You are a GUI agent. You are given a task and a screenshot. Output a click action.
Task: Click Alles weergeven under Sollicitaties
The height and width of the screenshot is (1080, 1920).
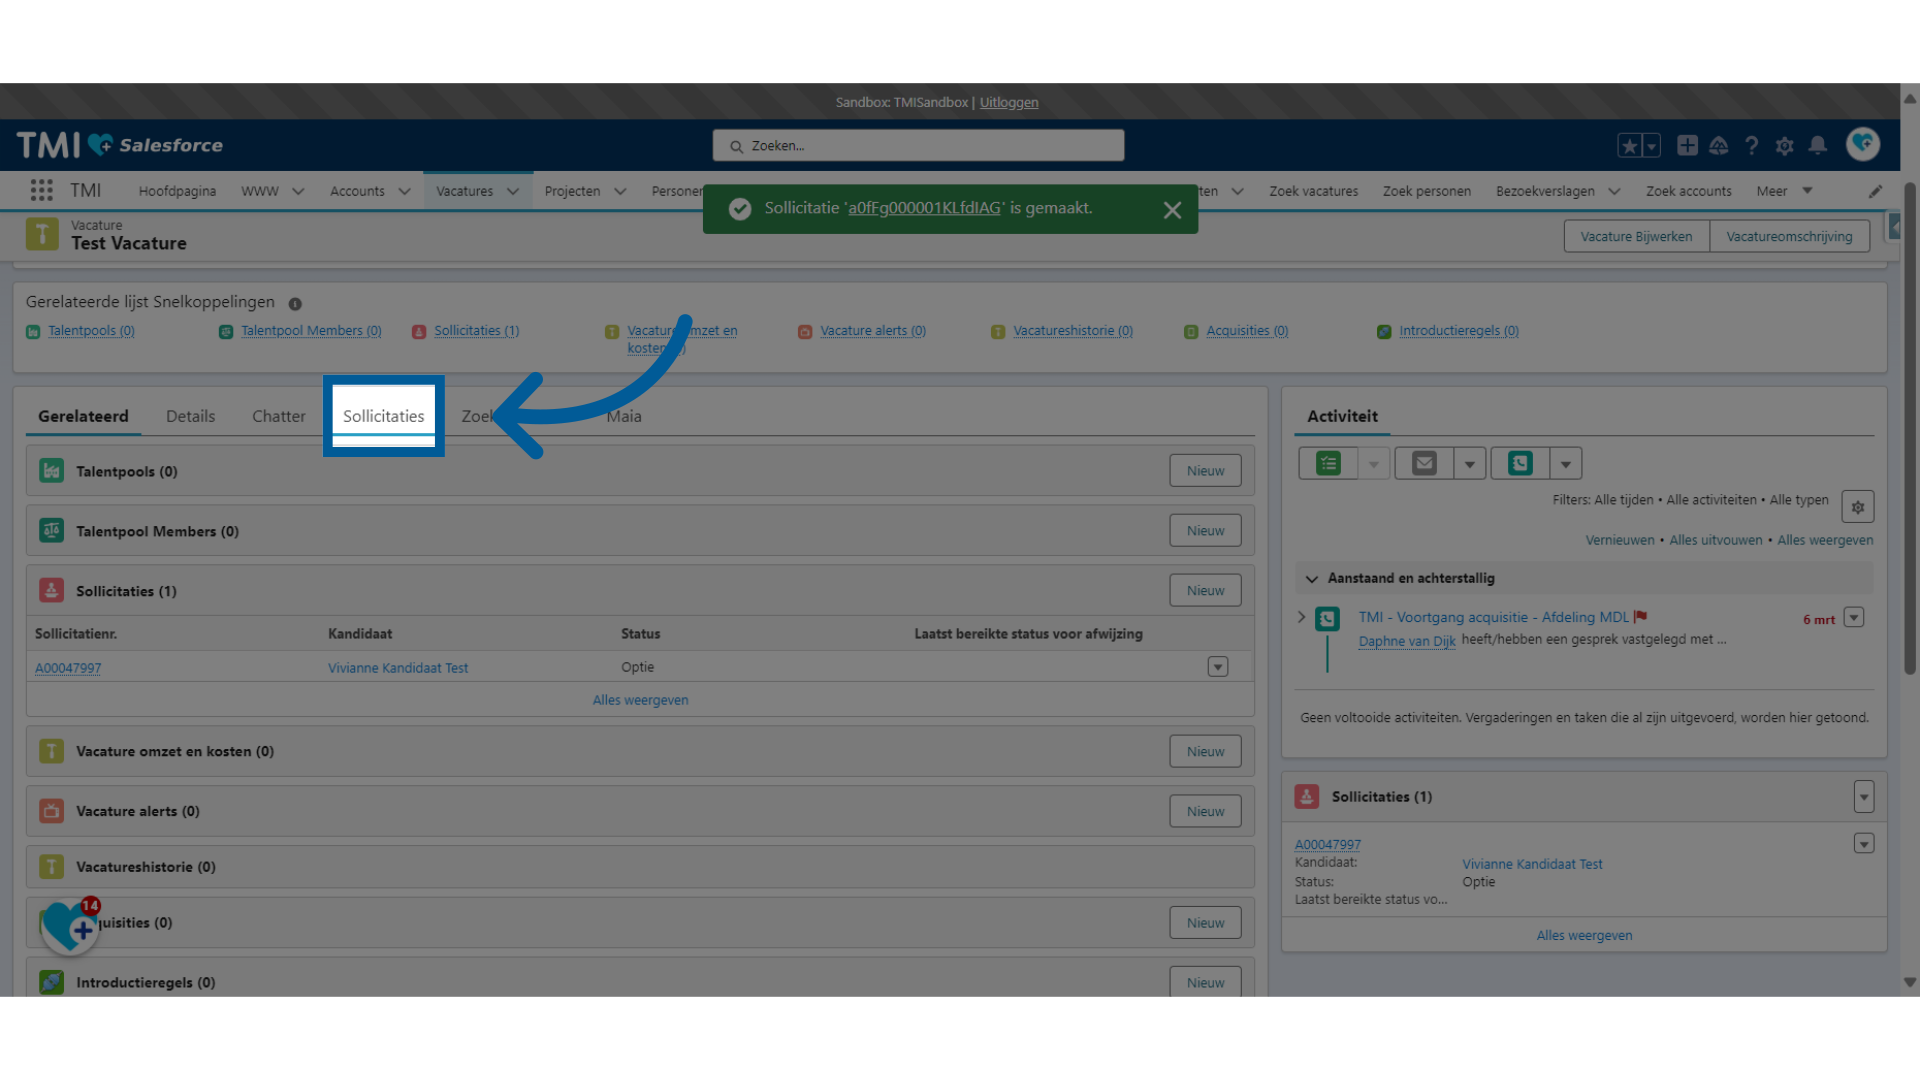click(640, 699)
